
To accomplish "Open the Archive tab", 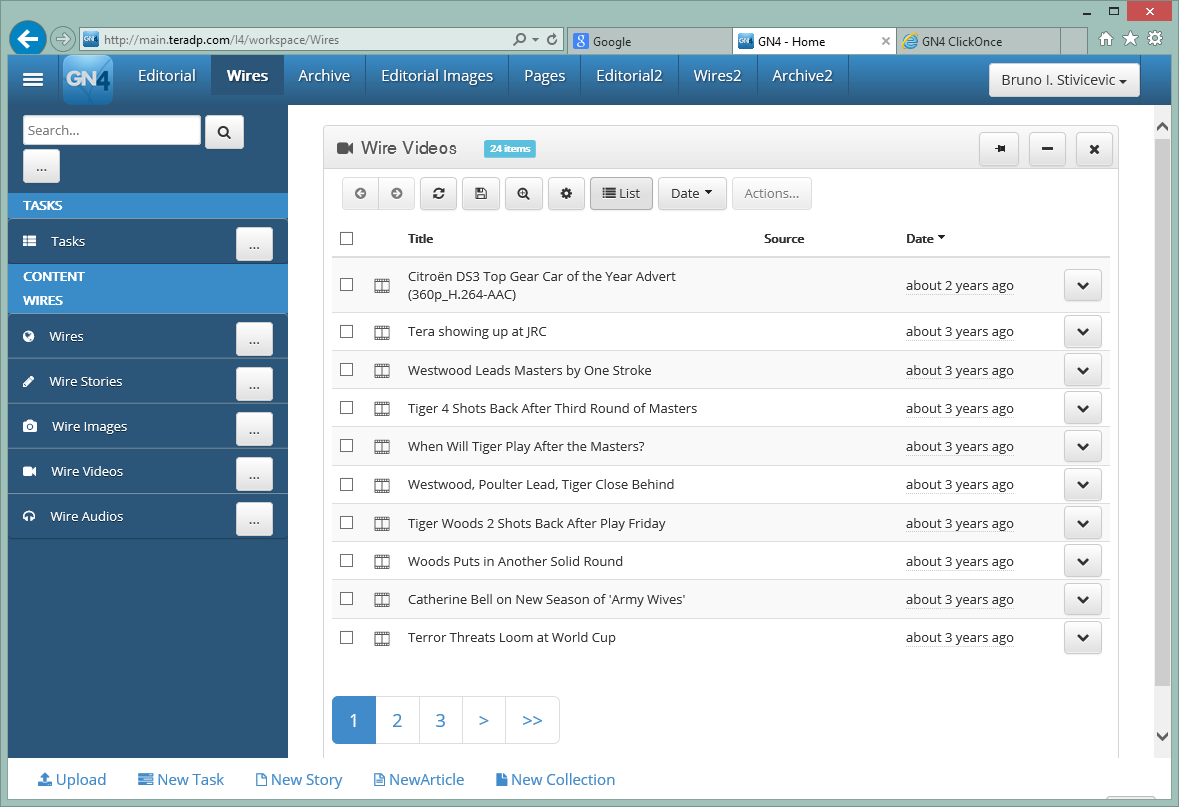I will 324,76.
